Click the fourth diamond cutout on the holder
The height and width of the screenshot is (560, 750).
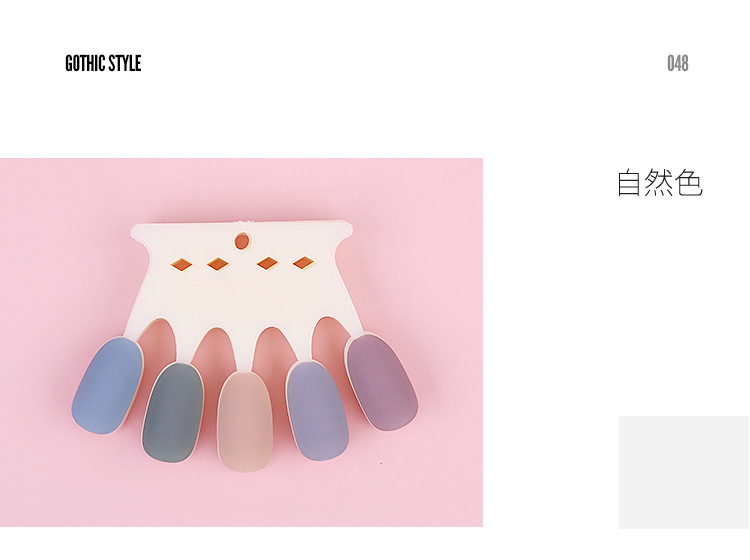(x=304, y=263)
